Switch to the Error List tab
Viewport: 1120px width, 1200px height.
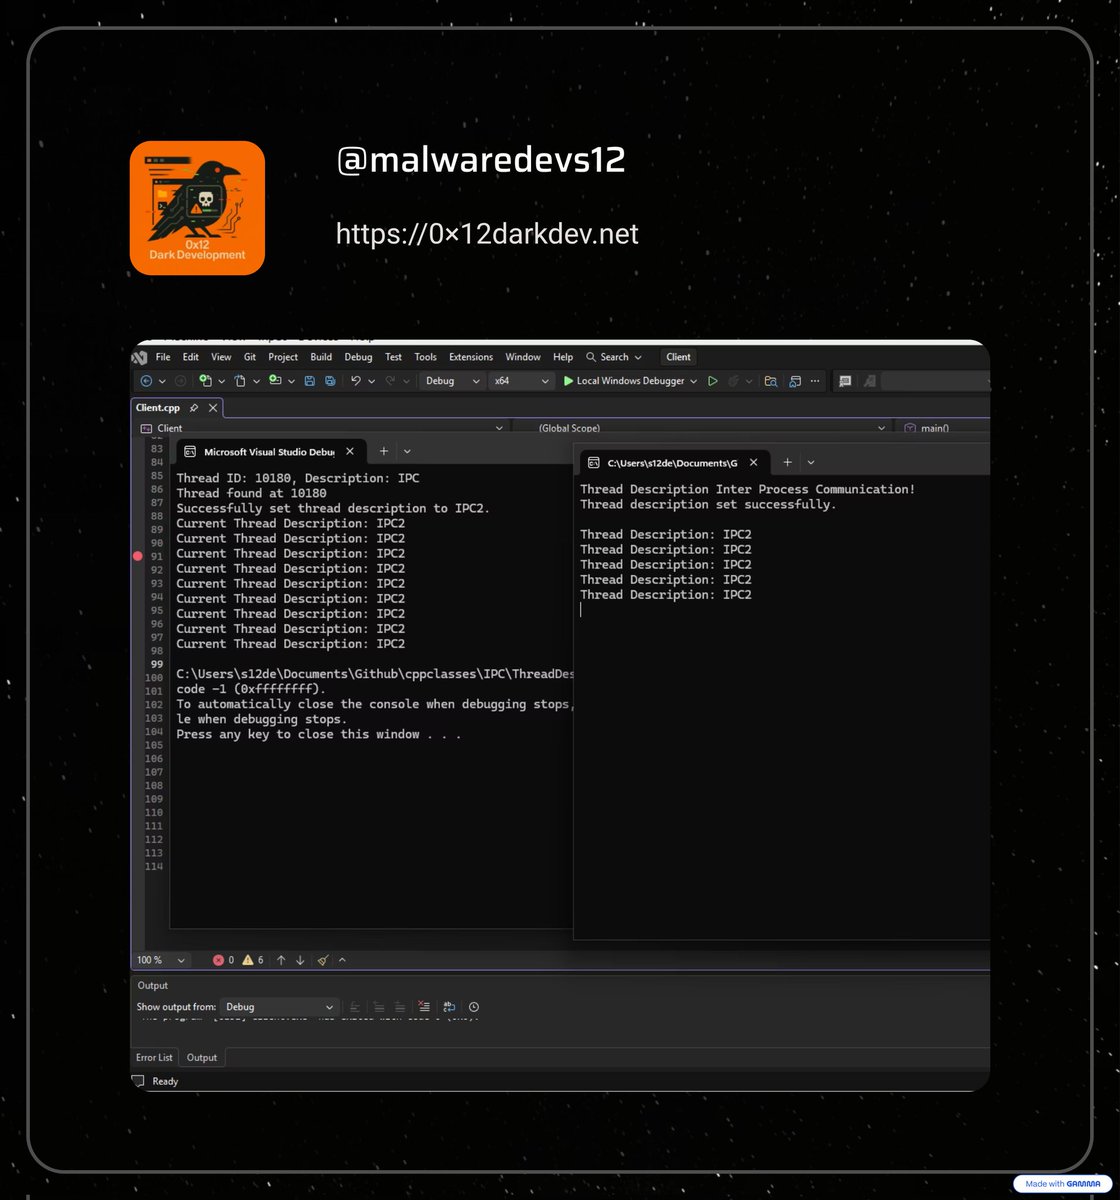click(x=154, y=1057)
